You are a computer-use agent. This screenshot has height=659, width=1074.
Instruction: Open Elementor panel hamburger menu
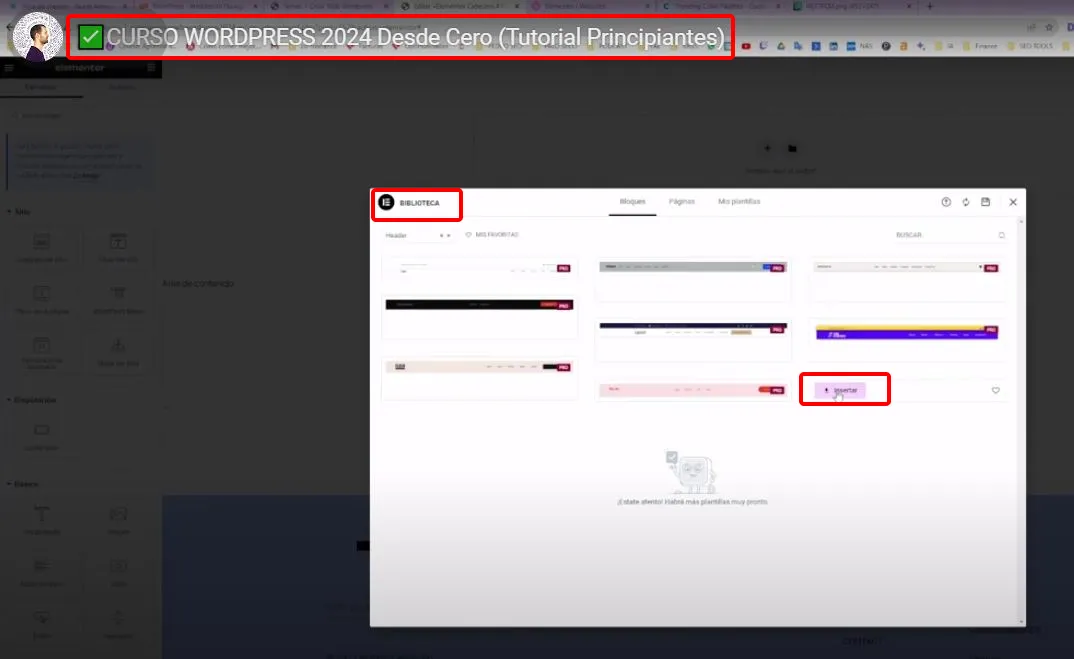click(x=9, y=68)
